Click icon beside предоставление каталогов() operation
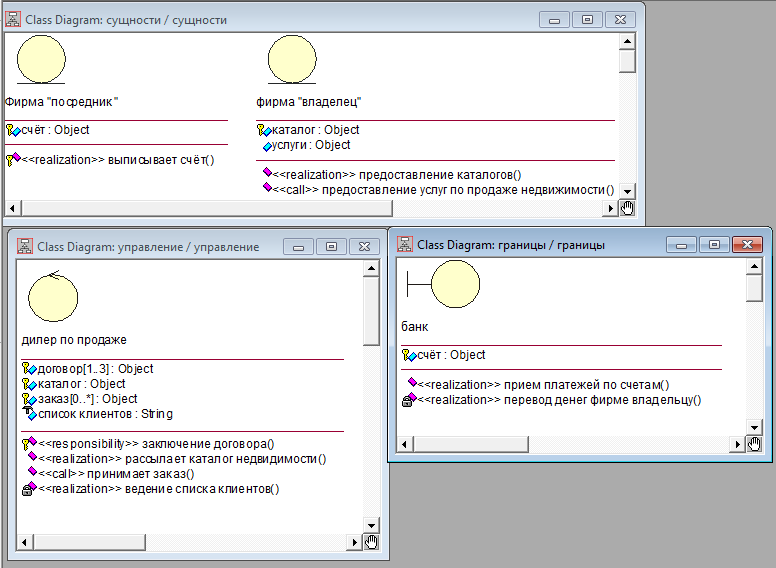The height and width of the screenshot is (568, 776). (x=267, y=172)
